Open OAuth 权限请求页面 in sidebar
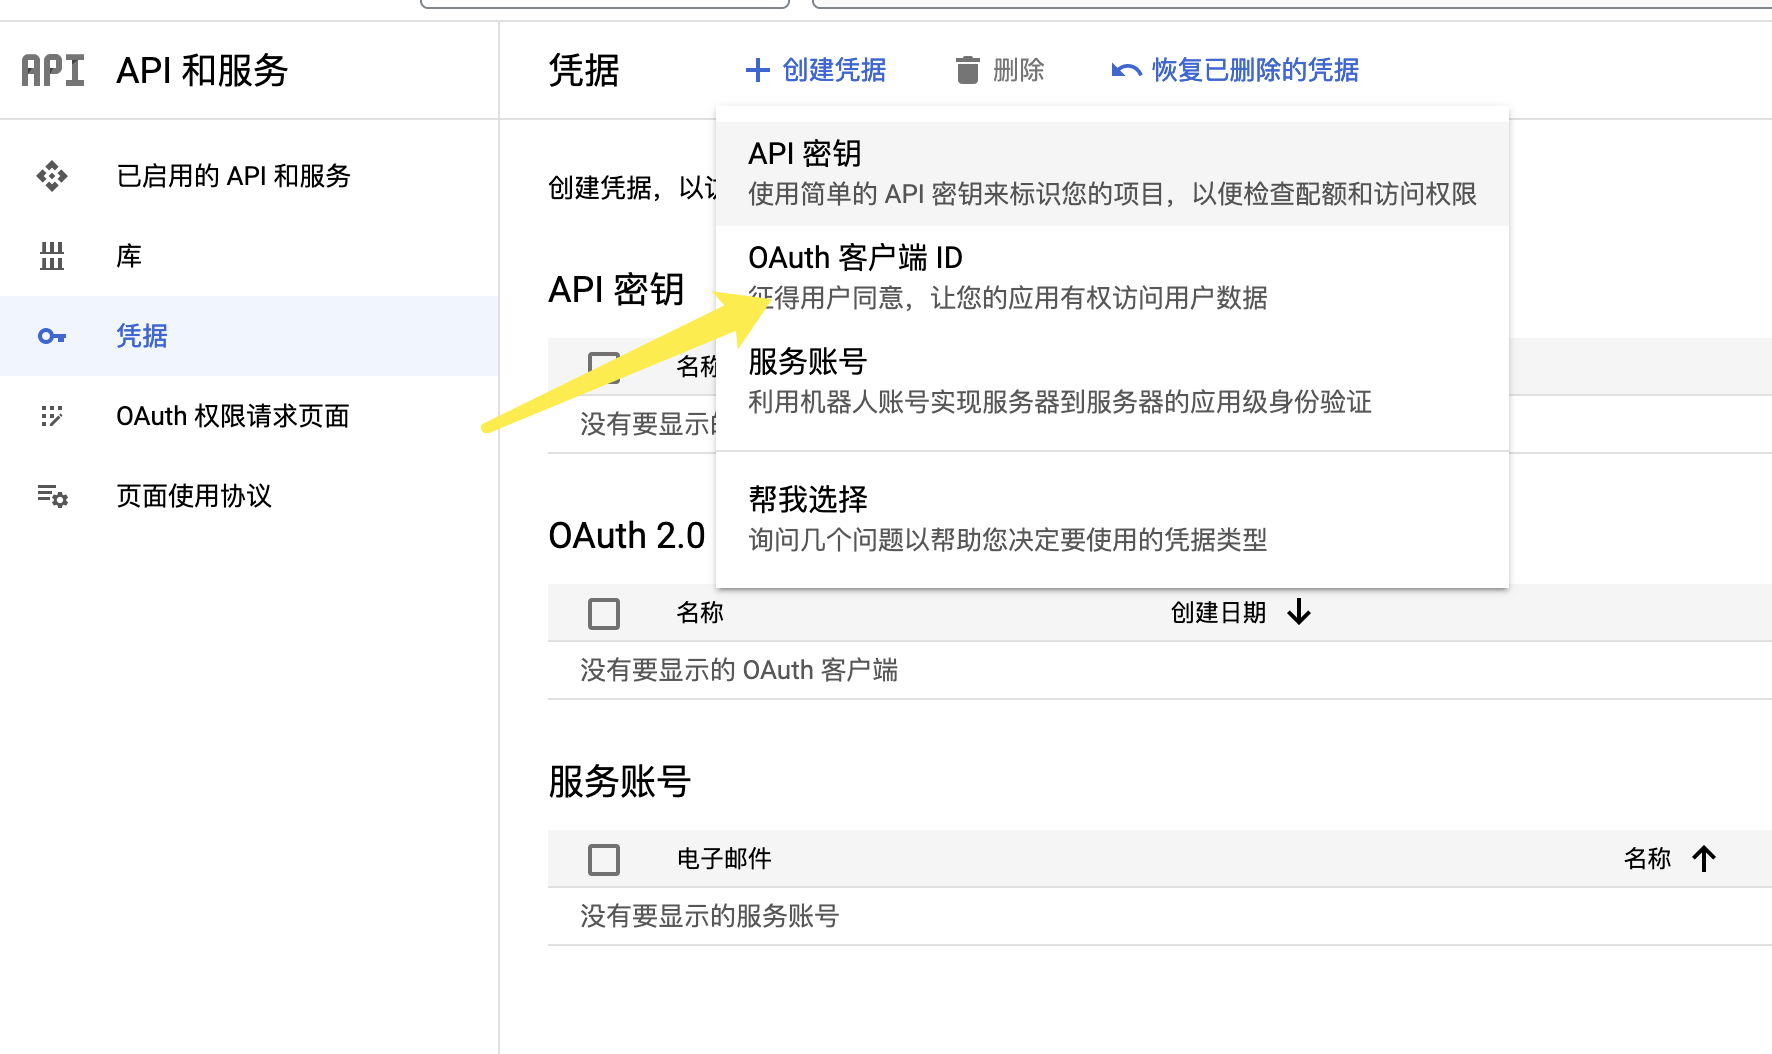Image resolution: width=1772 pixels, height=1054 pixels. tap(249, 416)
